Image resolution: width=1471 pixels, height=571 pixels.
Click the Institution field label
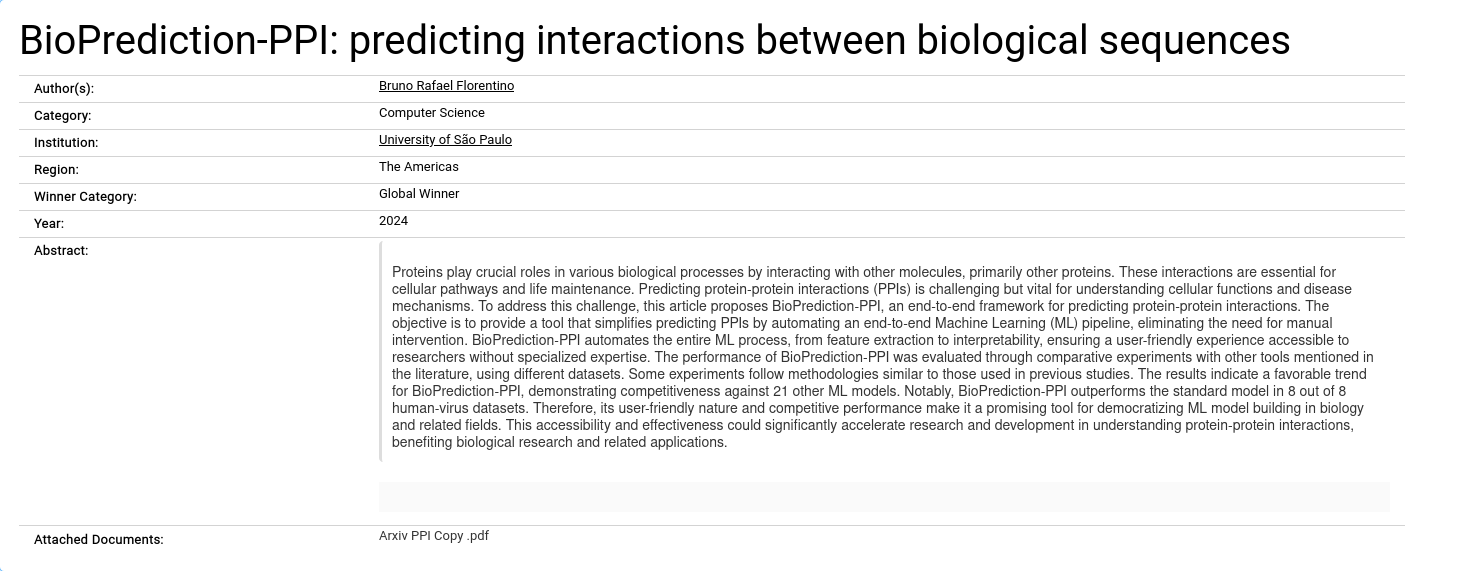click(x=66, y=143)
